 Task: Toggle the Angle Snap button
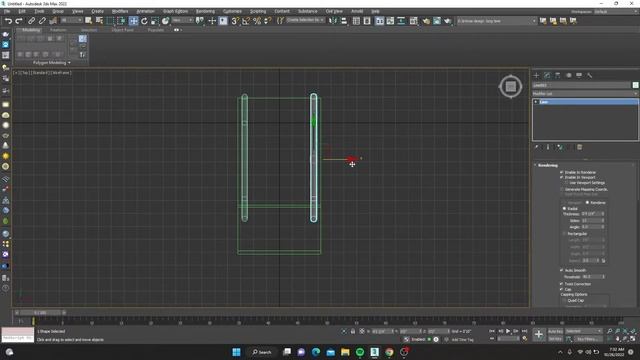246,21
